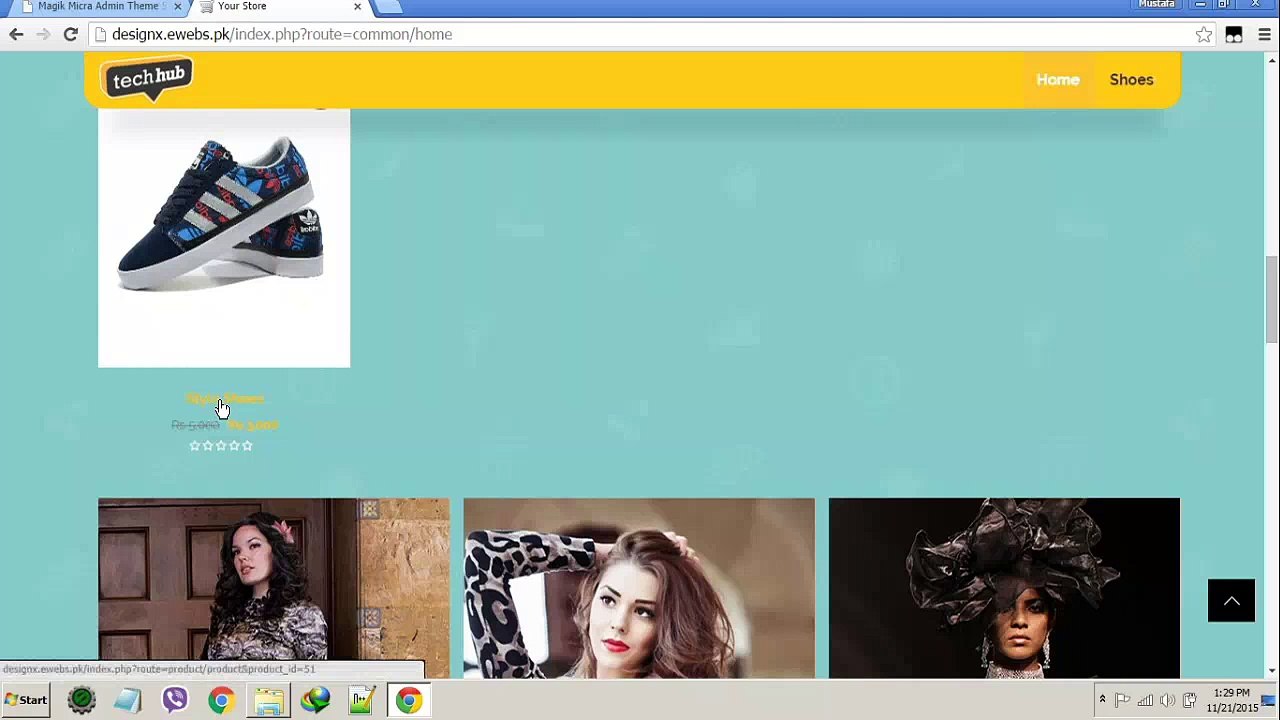Open the banner of woman with black headpiece
This screenshot has height=720, width=1280.
[1004, 588]
